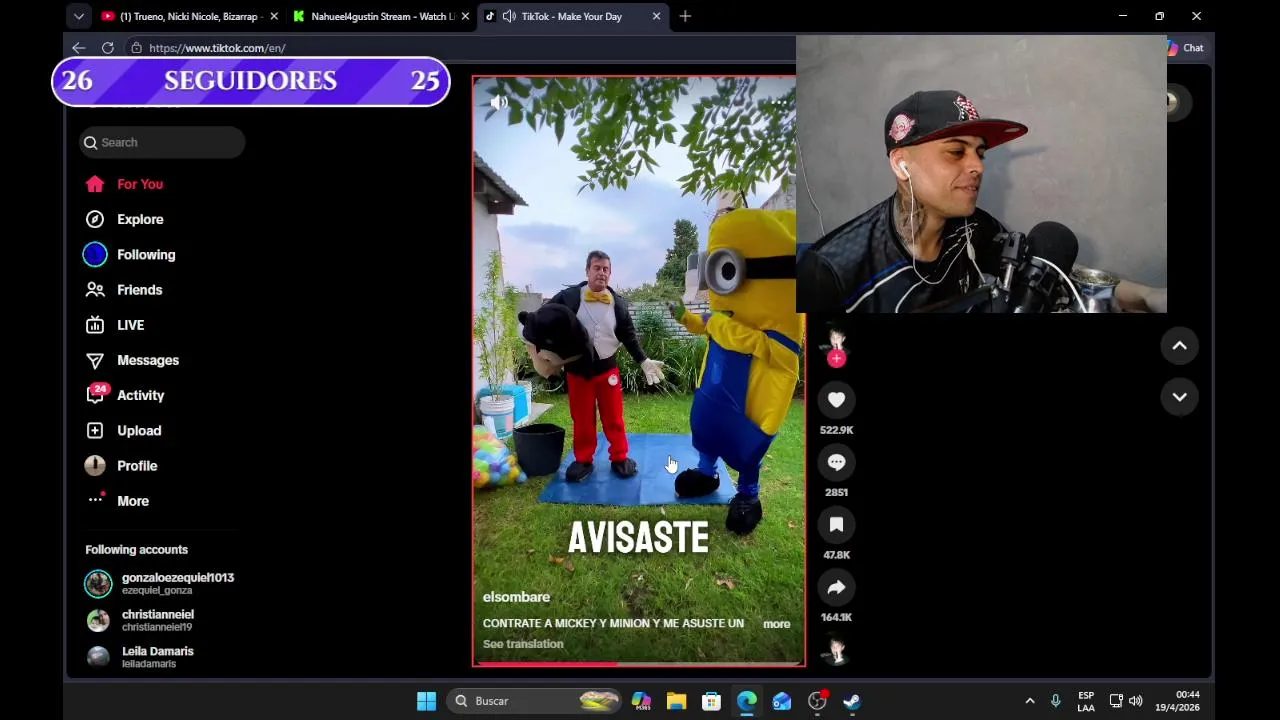
Task: Open your Profile page
Action: point(122,466)
